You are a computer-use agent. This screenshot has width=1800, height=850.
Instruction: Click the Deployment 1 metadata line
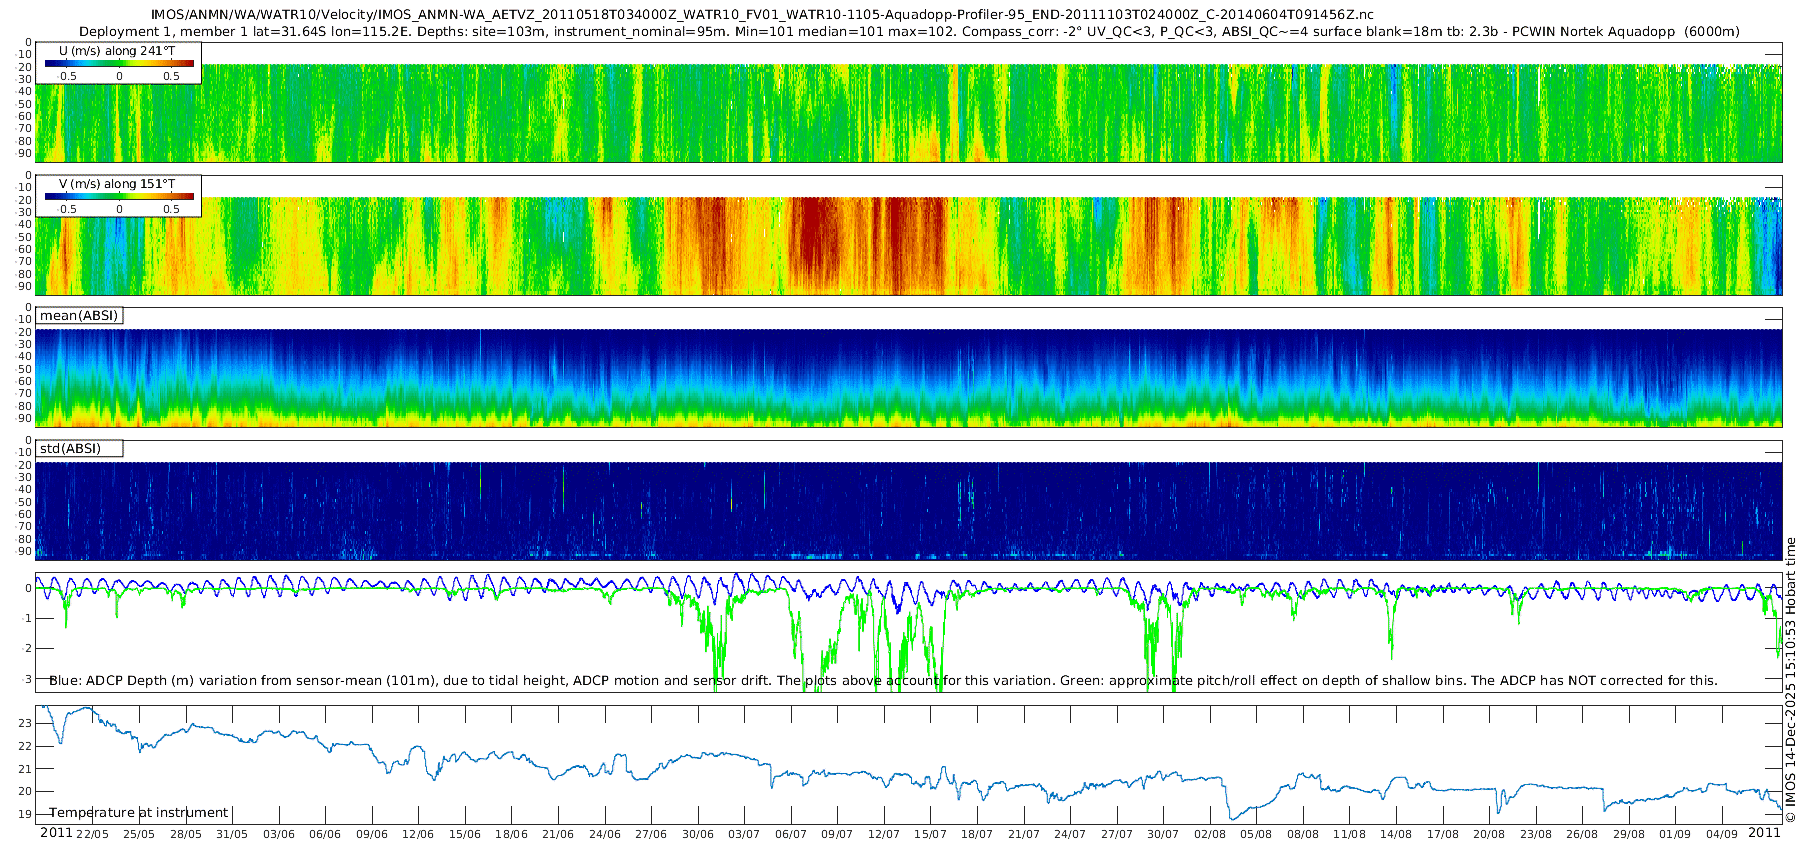point(909,32)
